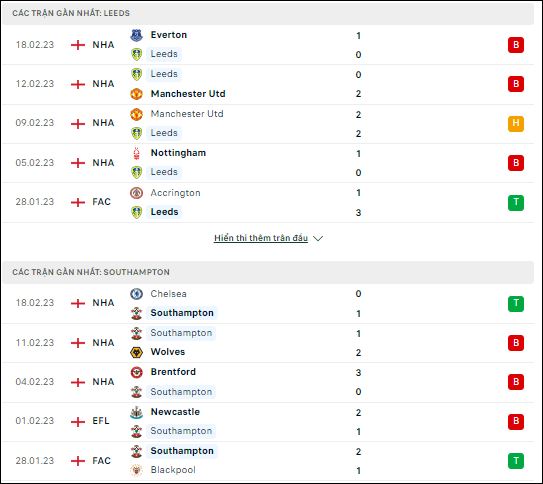Open the Hiển thị thêm trận đấu link
543x484 pixels.
tap(261, 238)
